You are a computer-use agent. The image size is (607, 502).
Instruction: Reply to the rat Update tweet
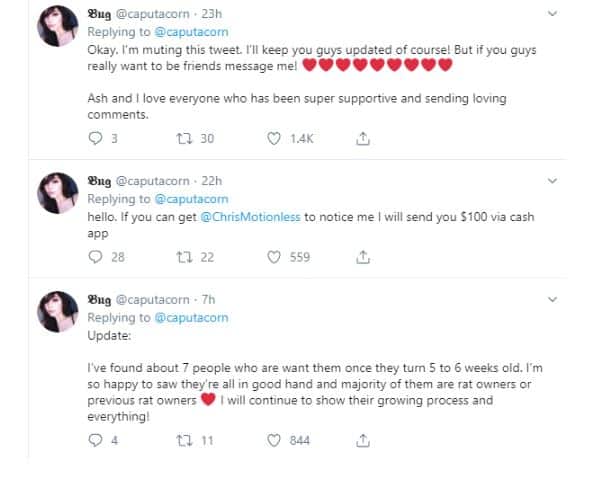[96, 439]
